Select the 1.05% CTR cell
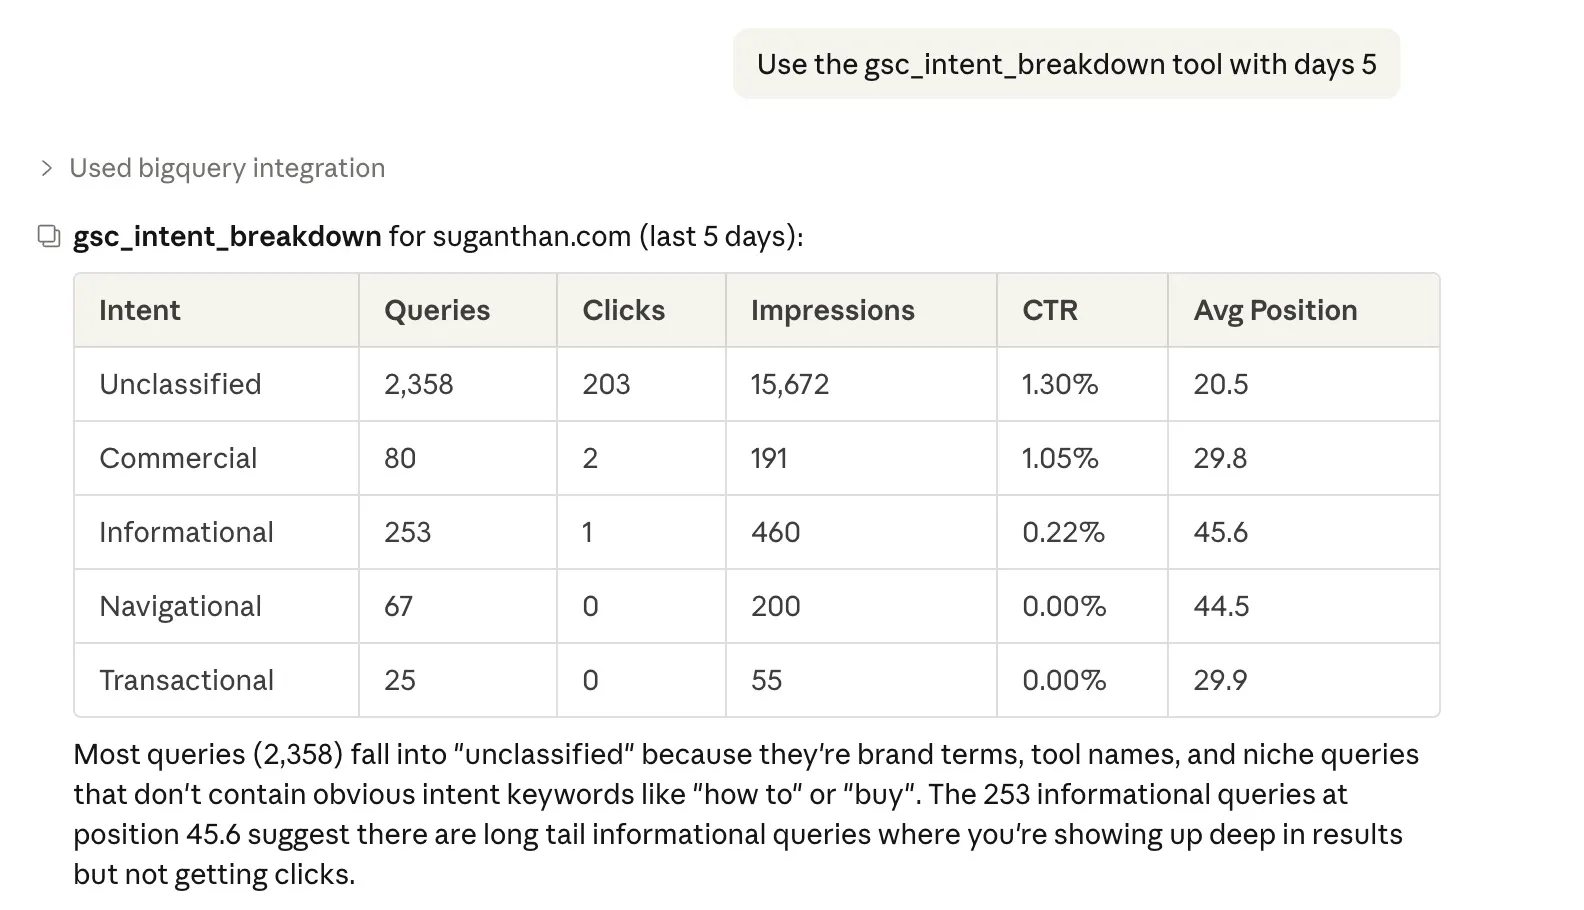This screenshot has height=910, width=1584. 1060,458
